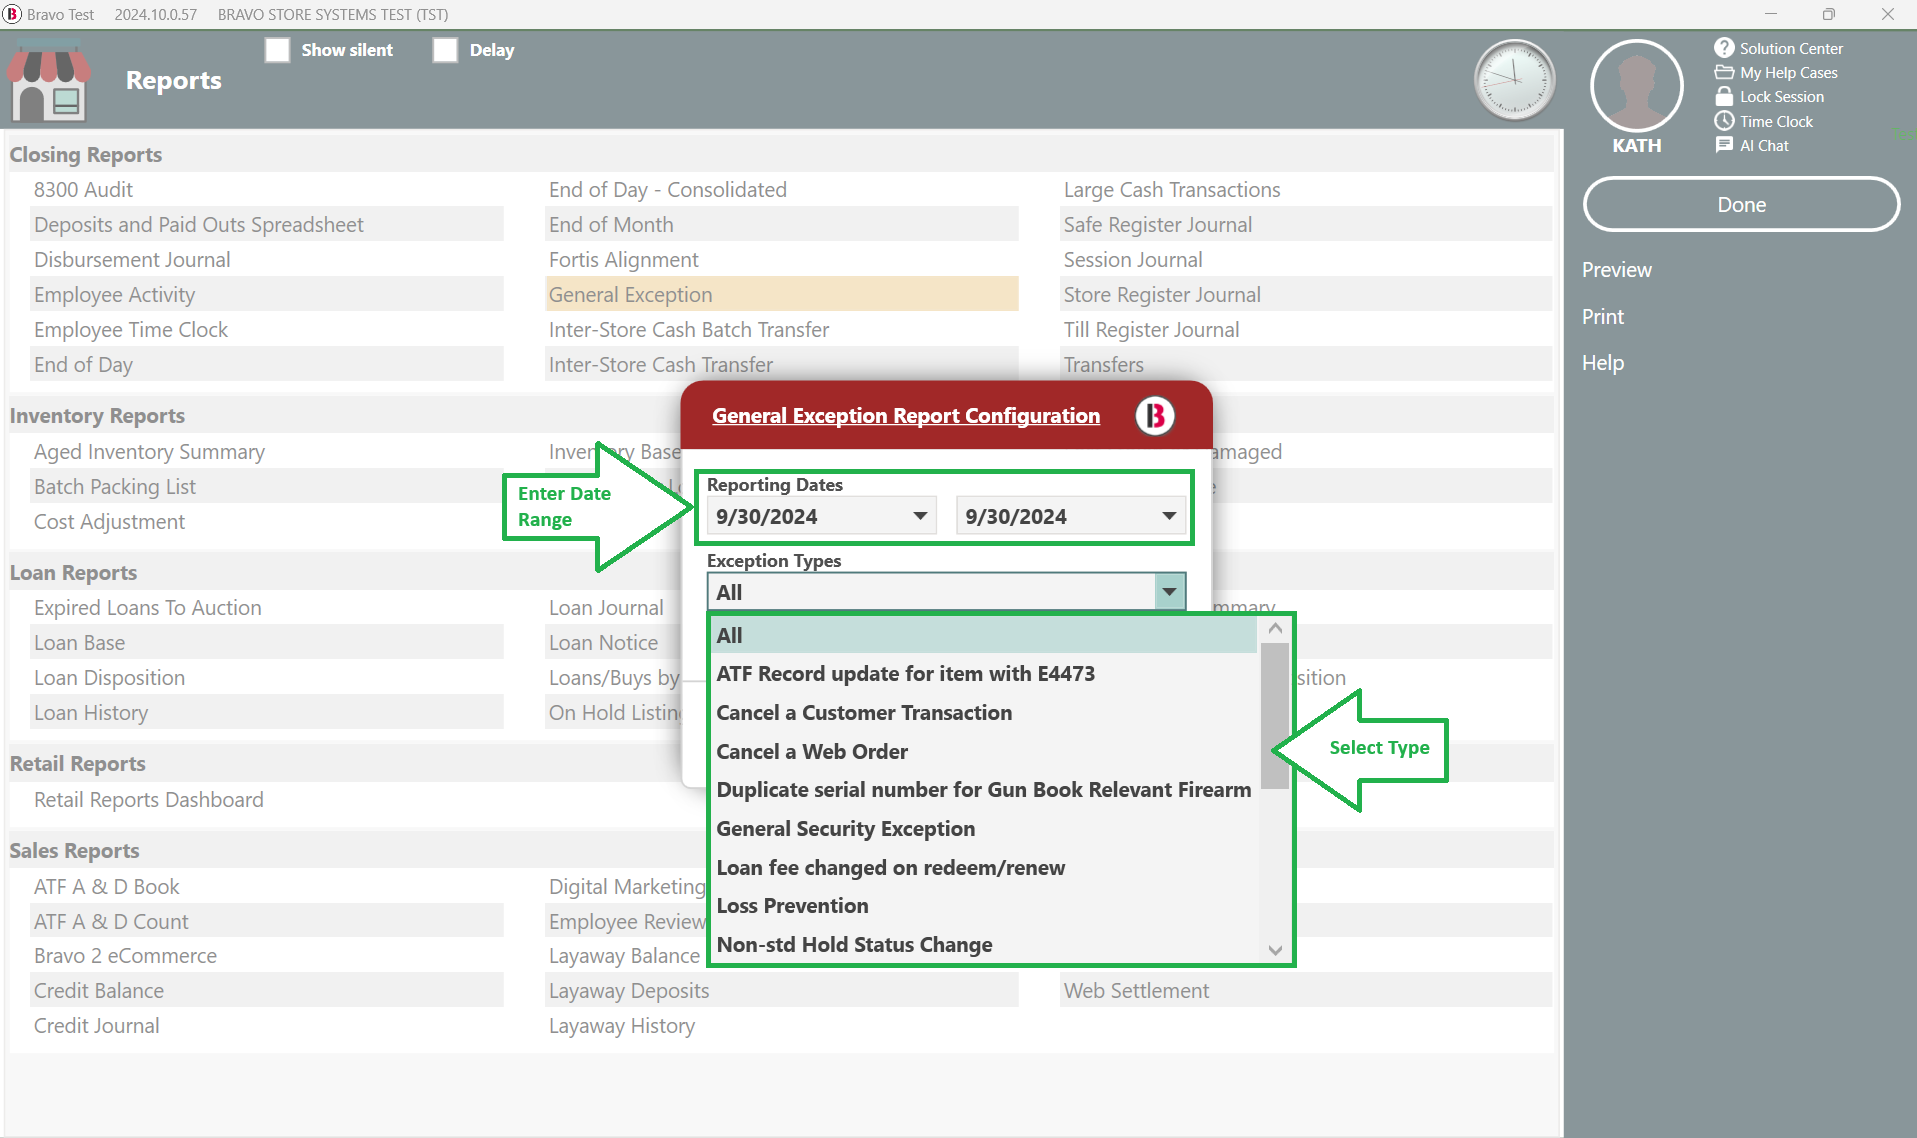Screen dimensions: 1917x1138
Task: Open AI Chat link
Action: tap(1764, 145)
